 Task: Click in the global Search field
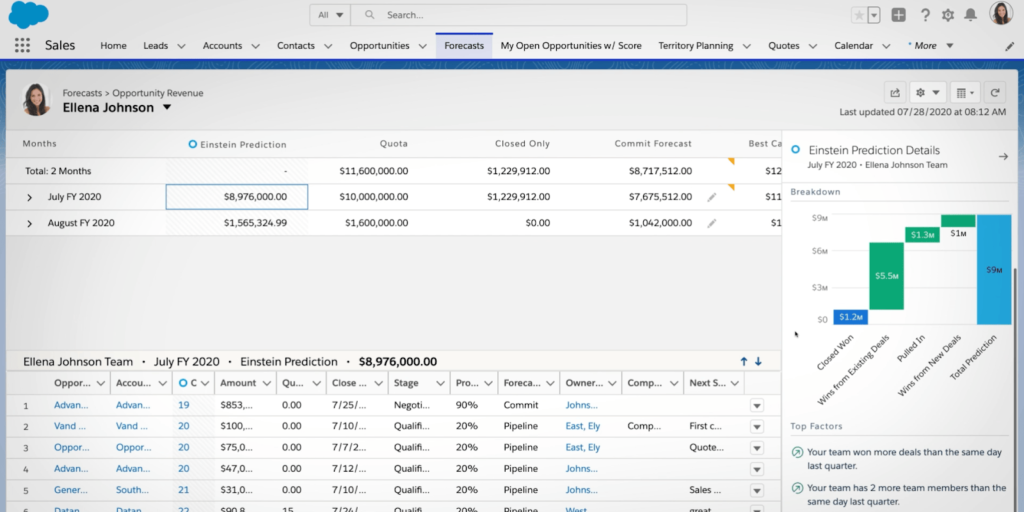[519, 15]
